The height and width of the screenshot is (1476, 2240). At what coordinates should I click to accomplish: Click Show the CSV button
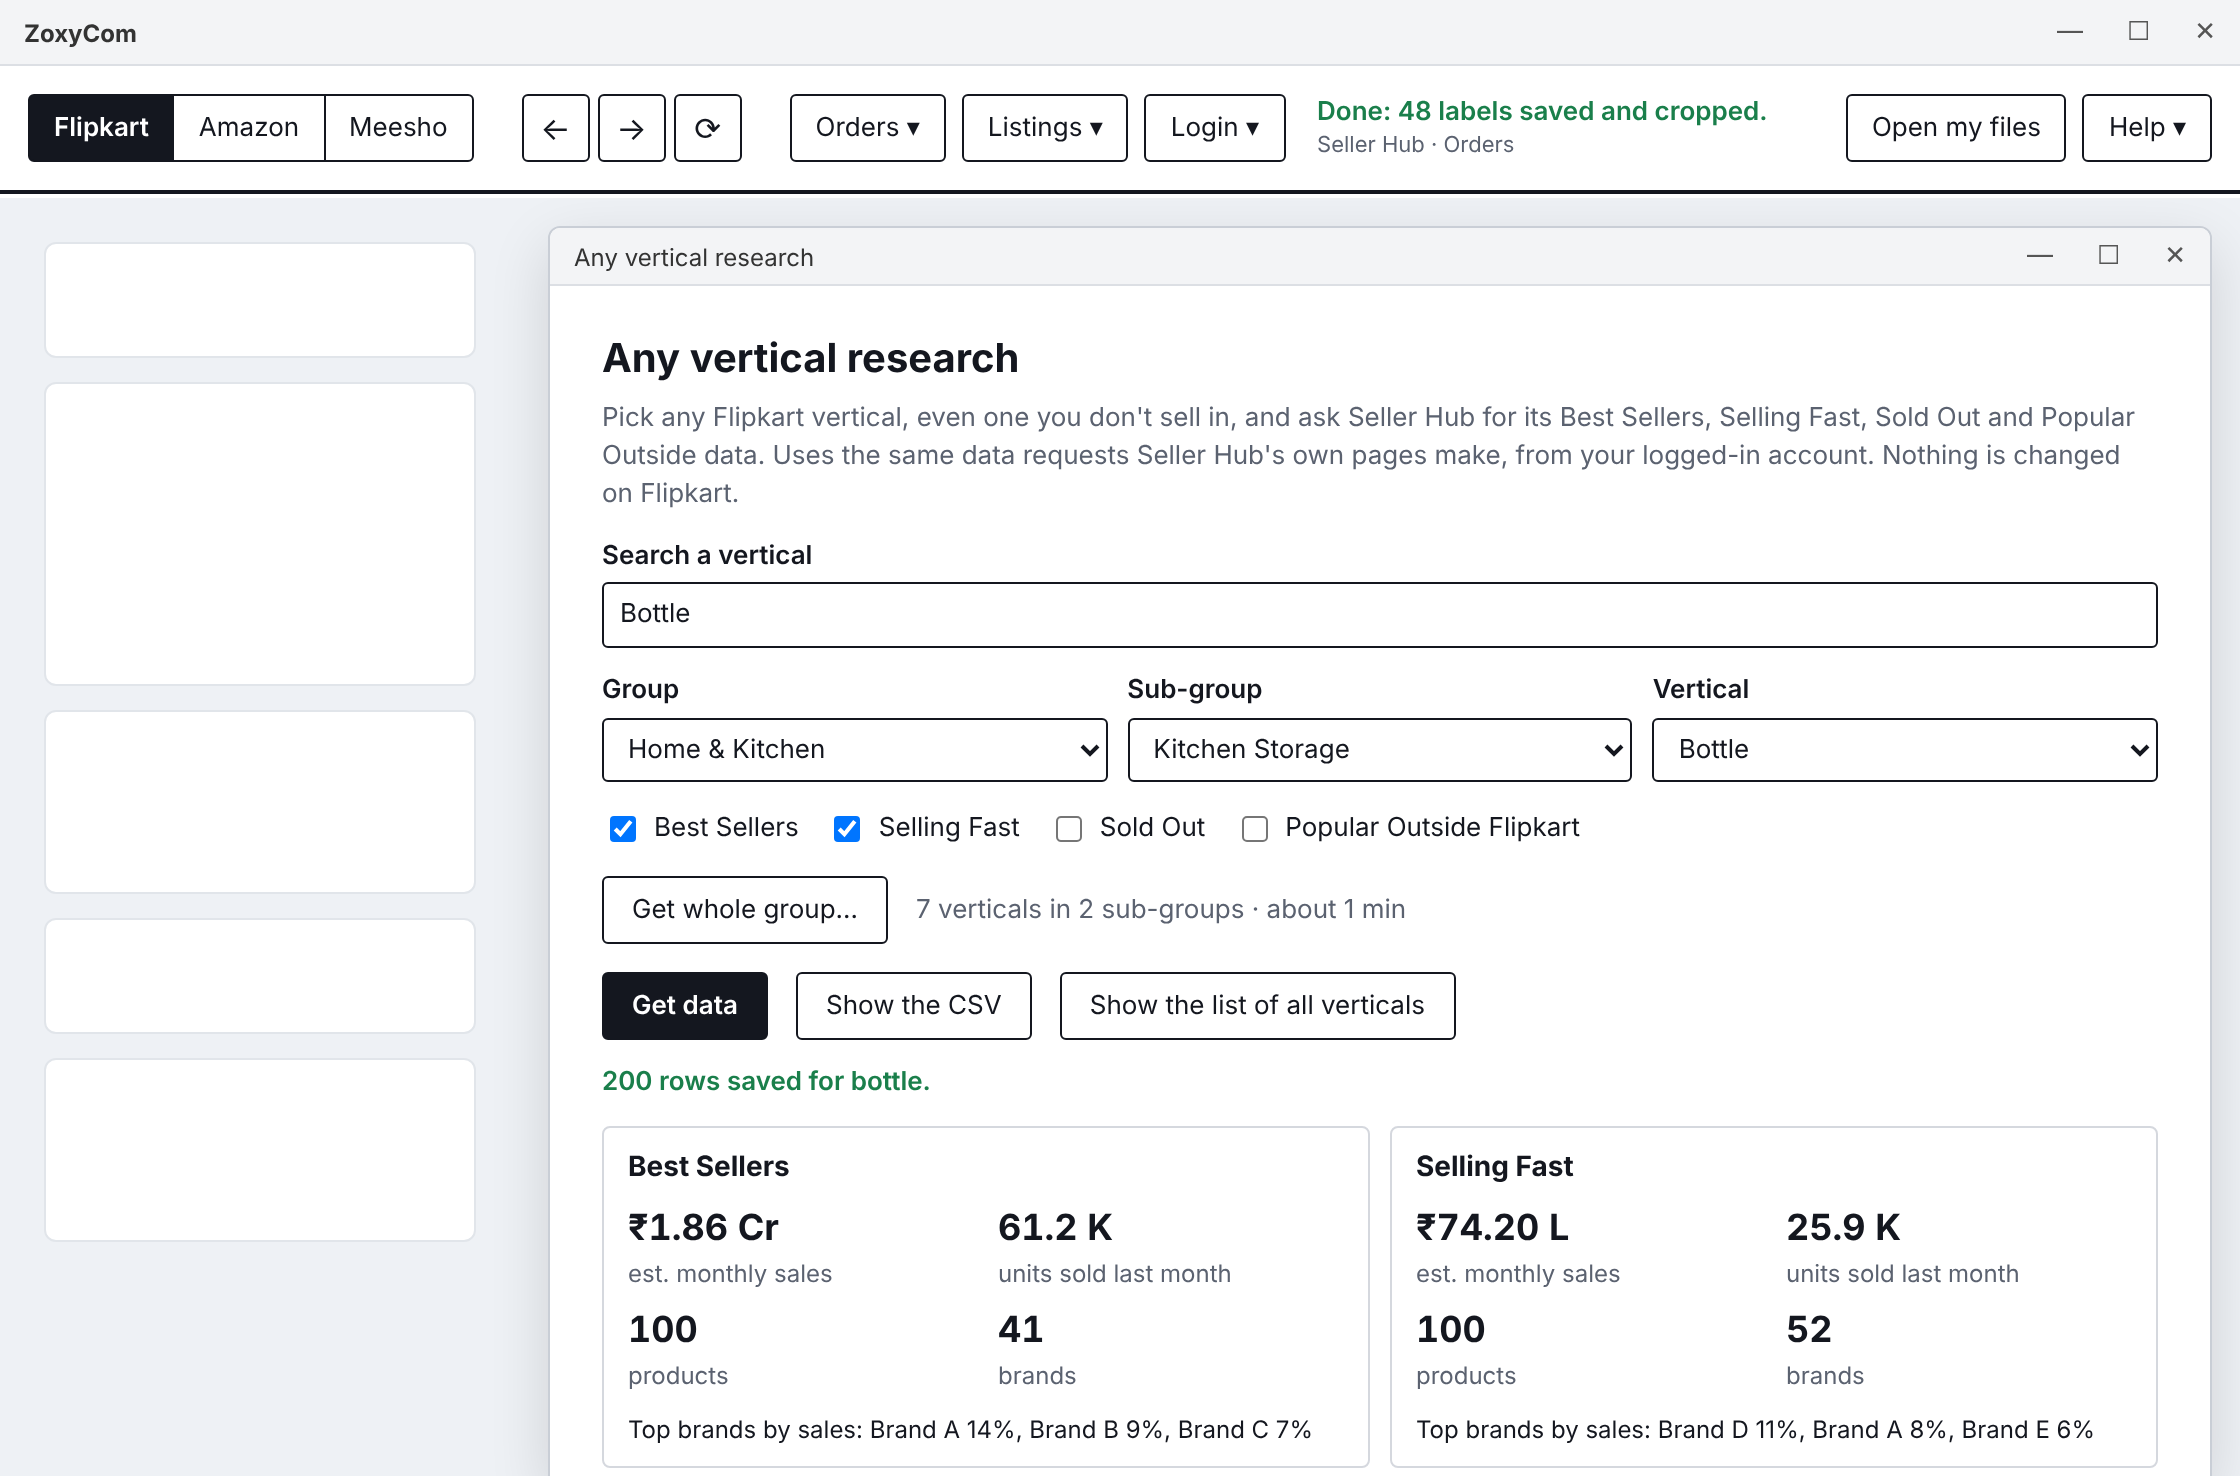point(913,1006)
